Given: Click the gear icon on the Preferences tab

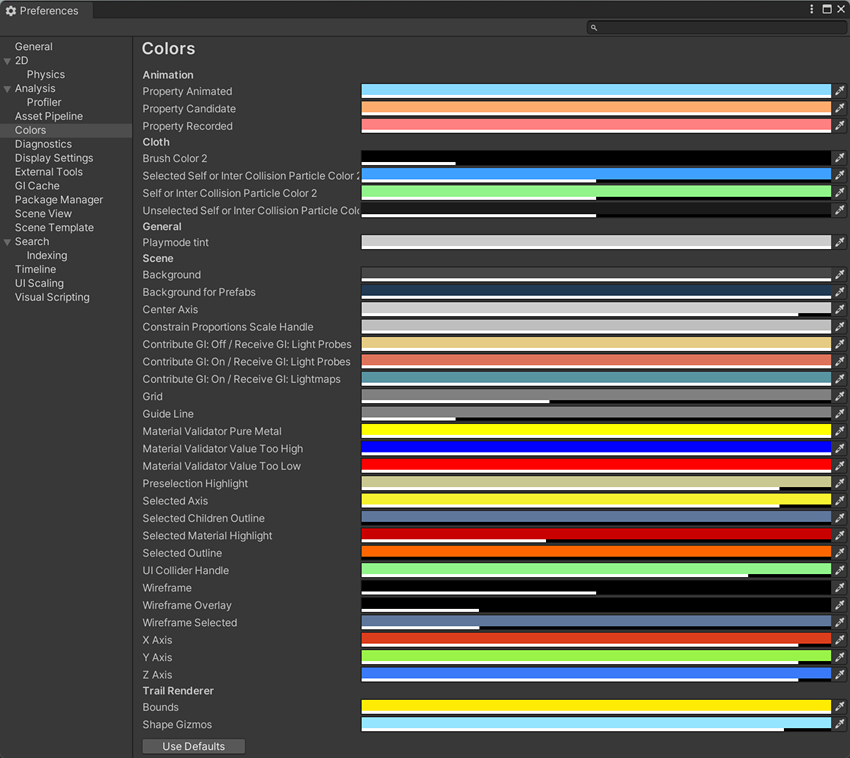Looking at the screenshot, I should coord(11,10).
